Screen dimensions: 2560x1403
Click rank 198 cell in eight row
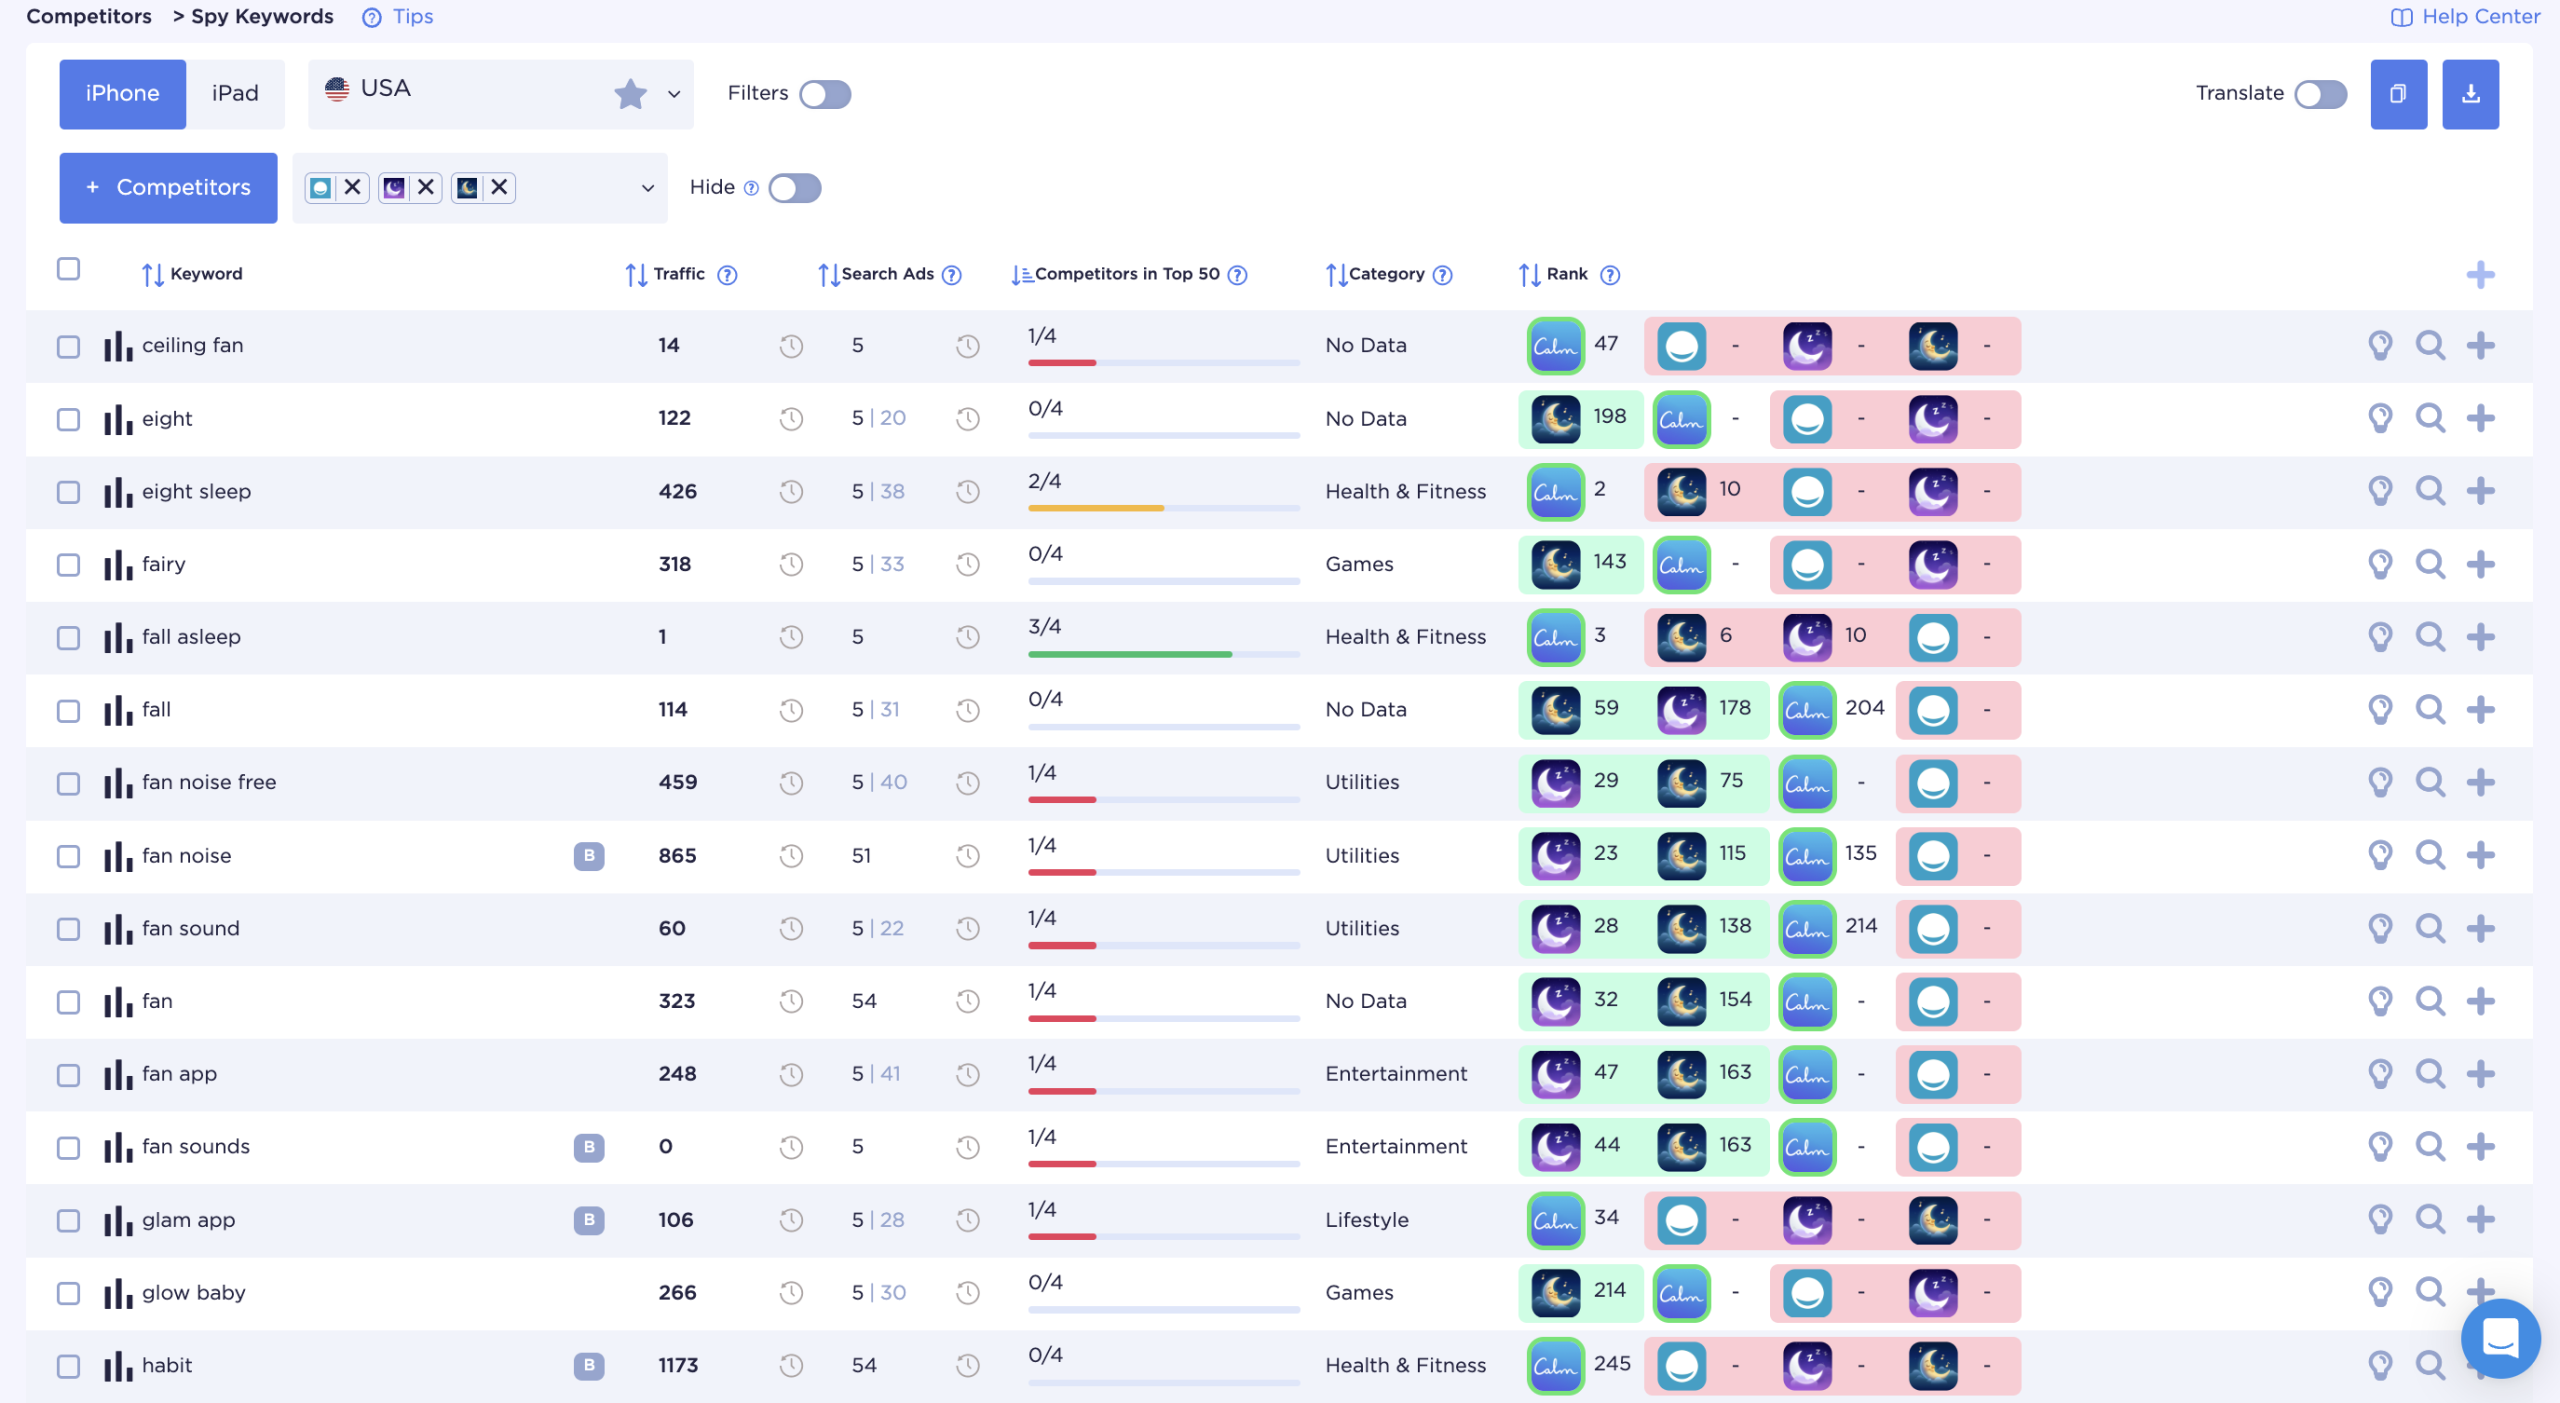(1581, 418)
